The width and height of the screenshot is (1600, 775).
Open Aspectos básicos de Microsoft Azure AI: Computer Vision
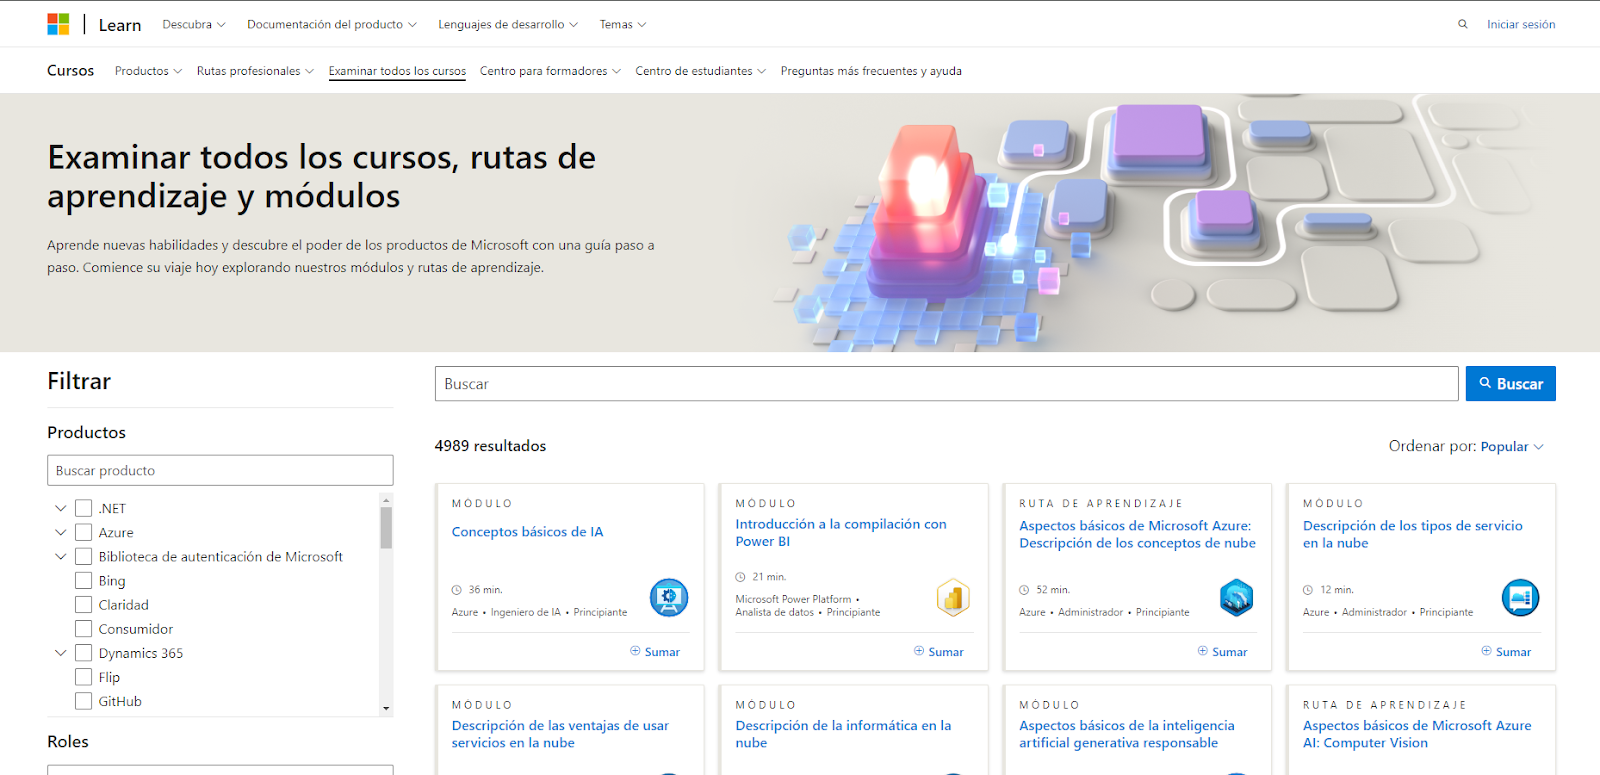click(x=1417, y=734)
